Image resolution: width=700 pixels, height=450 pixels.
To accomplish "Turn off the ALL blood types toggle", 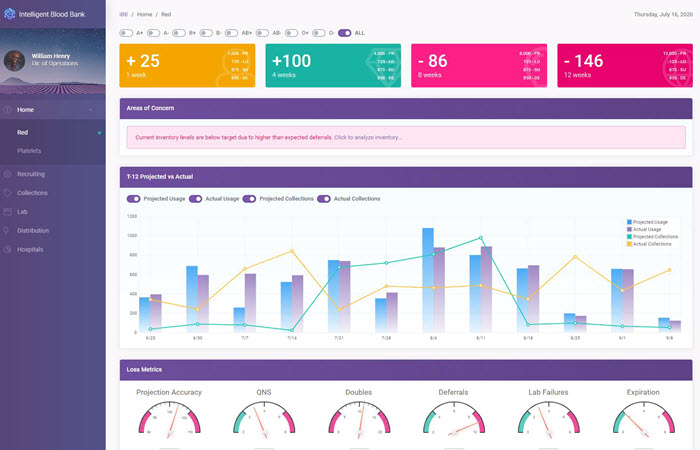I will click(x=344, y=33).
